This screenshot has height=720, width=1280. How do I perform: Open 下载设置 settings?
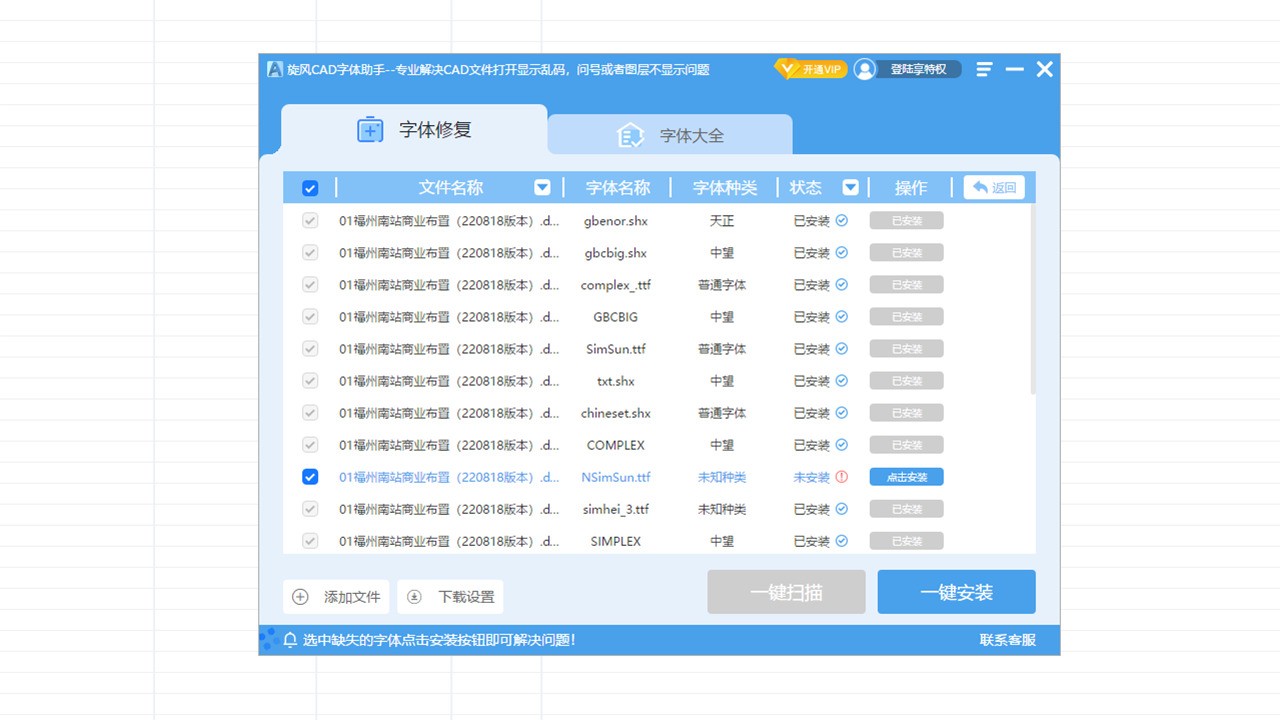click(450, 597)
